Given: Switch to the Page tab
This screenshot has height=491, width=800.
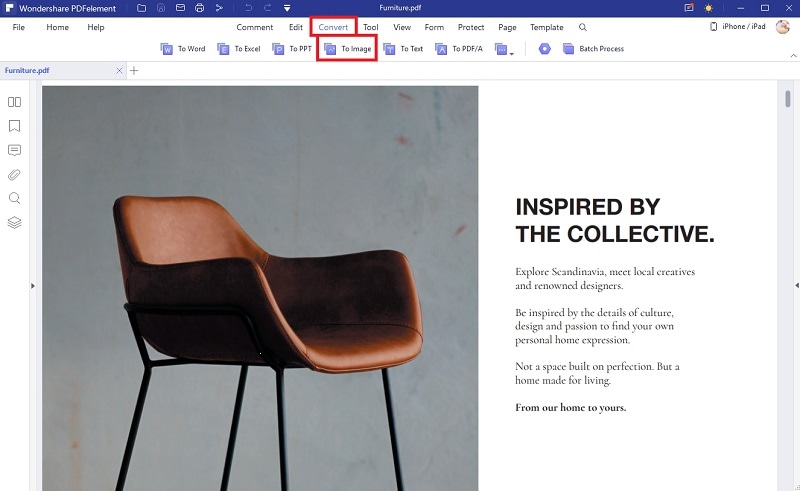Looking at the screenshot, I should [x=507, y=27].
